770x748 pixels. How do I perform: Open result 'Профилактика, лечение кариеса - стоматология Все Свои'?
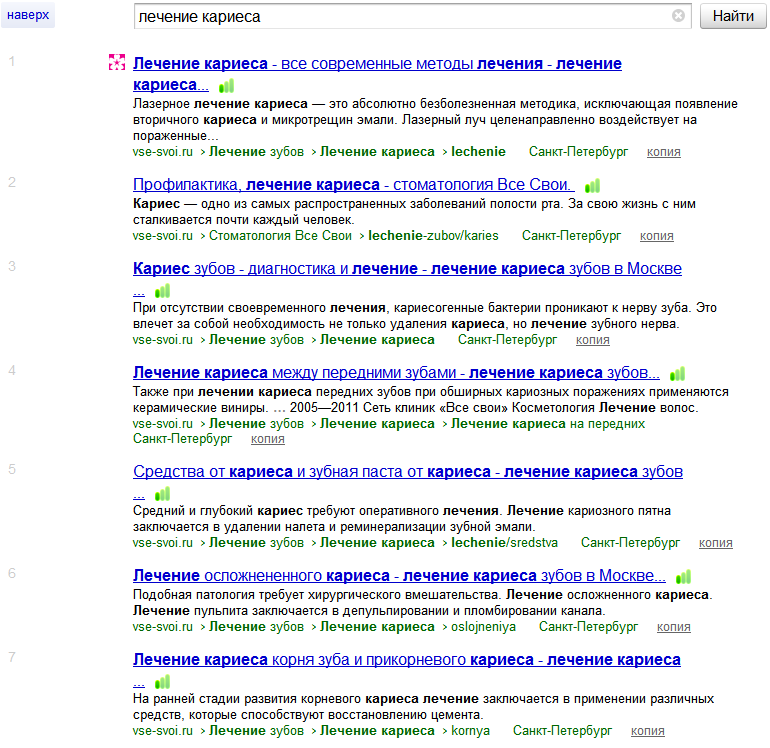coord(354,184)
